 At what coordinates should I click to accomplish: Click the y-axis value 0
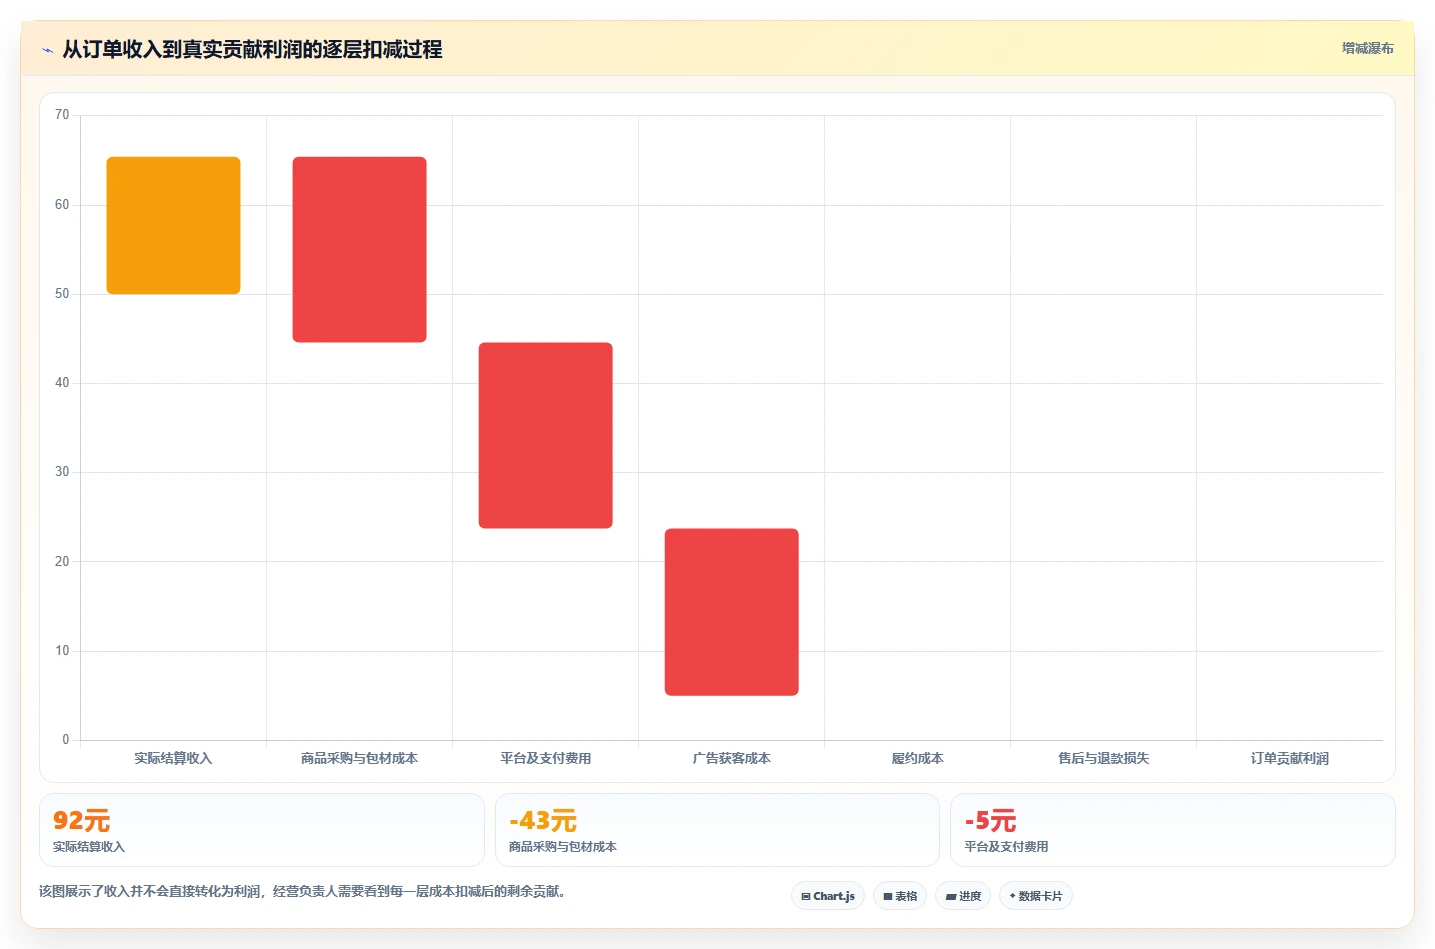(66, 740)
